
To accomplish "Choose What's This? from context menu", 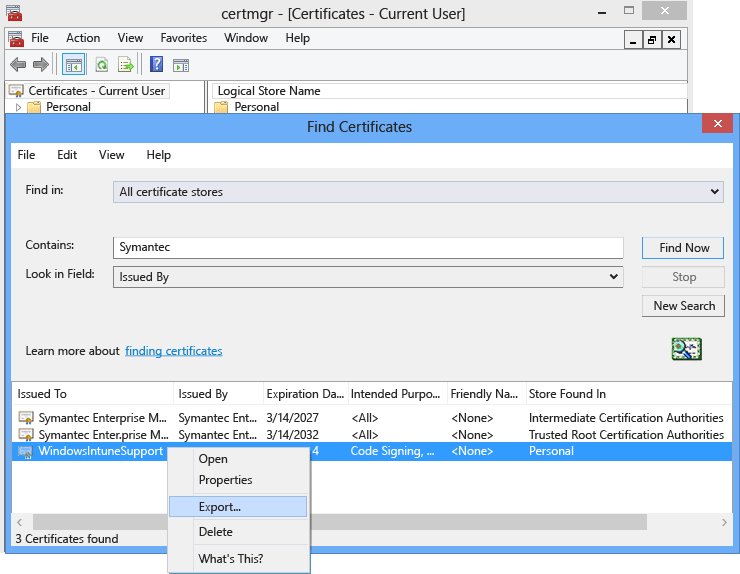I will [238, 558].
